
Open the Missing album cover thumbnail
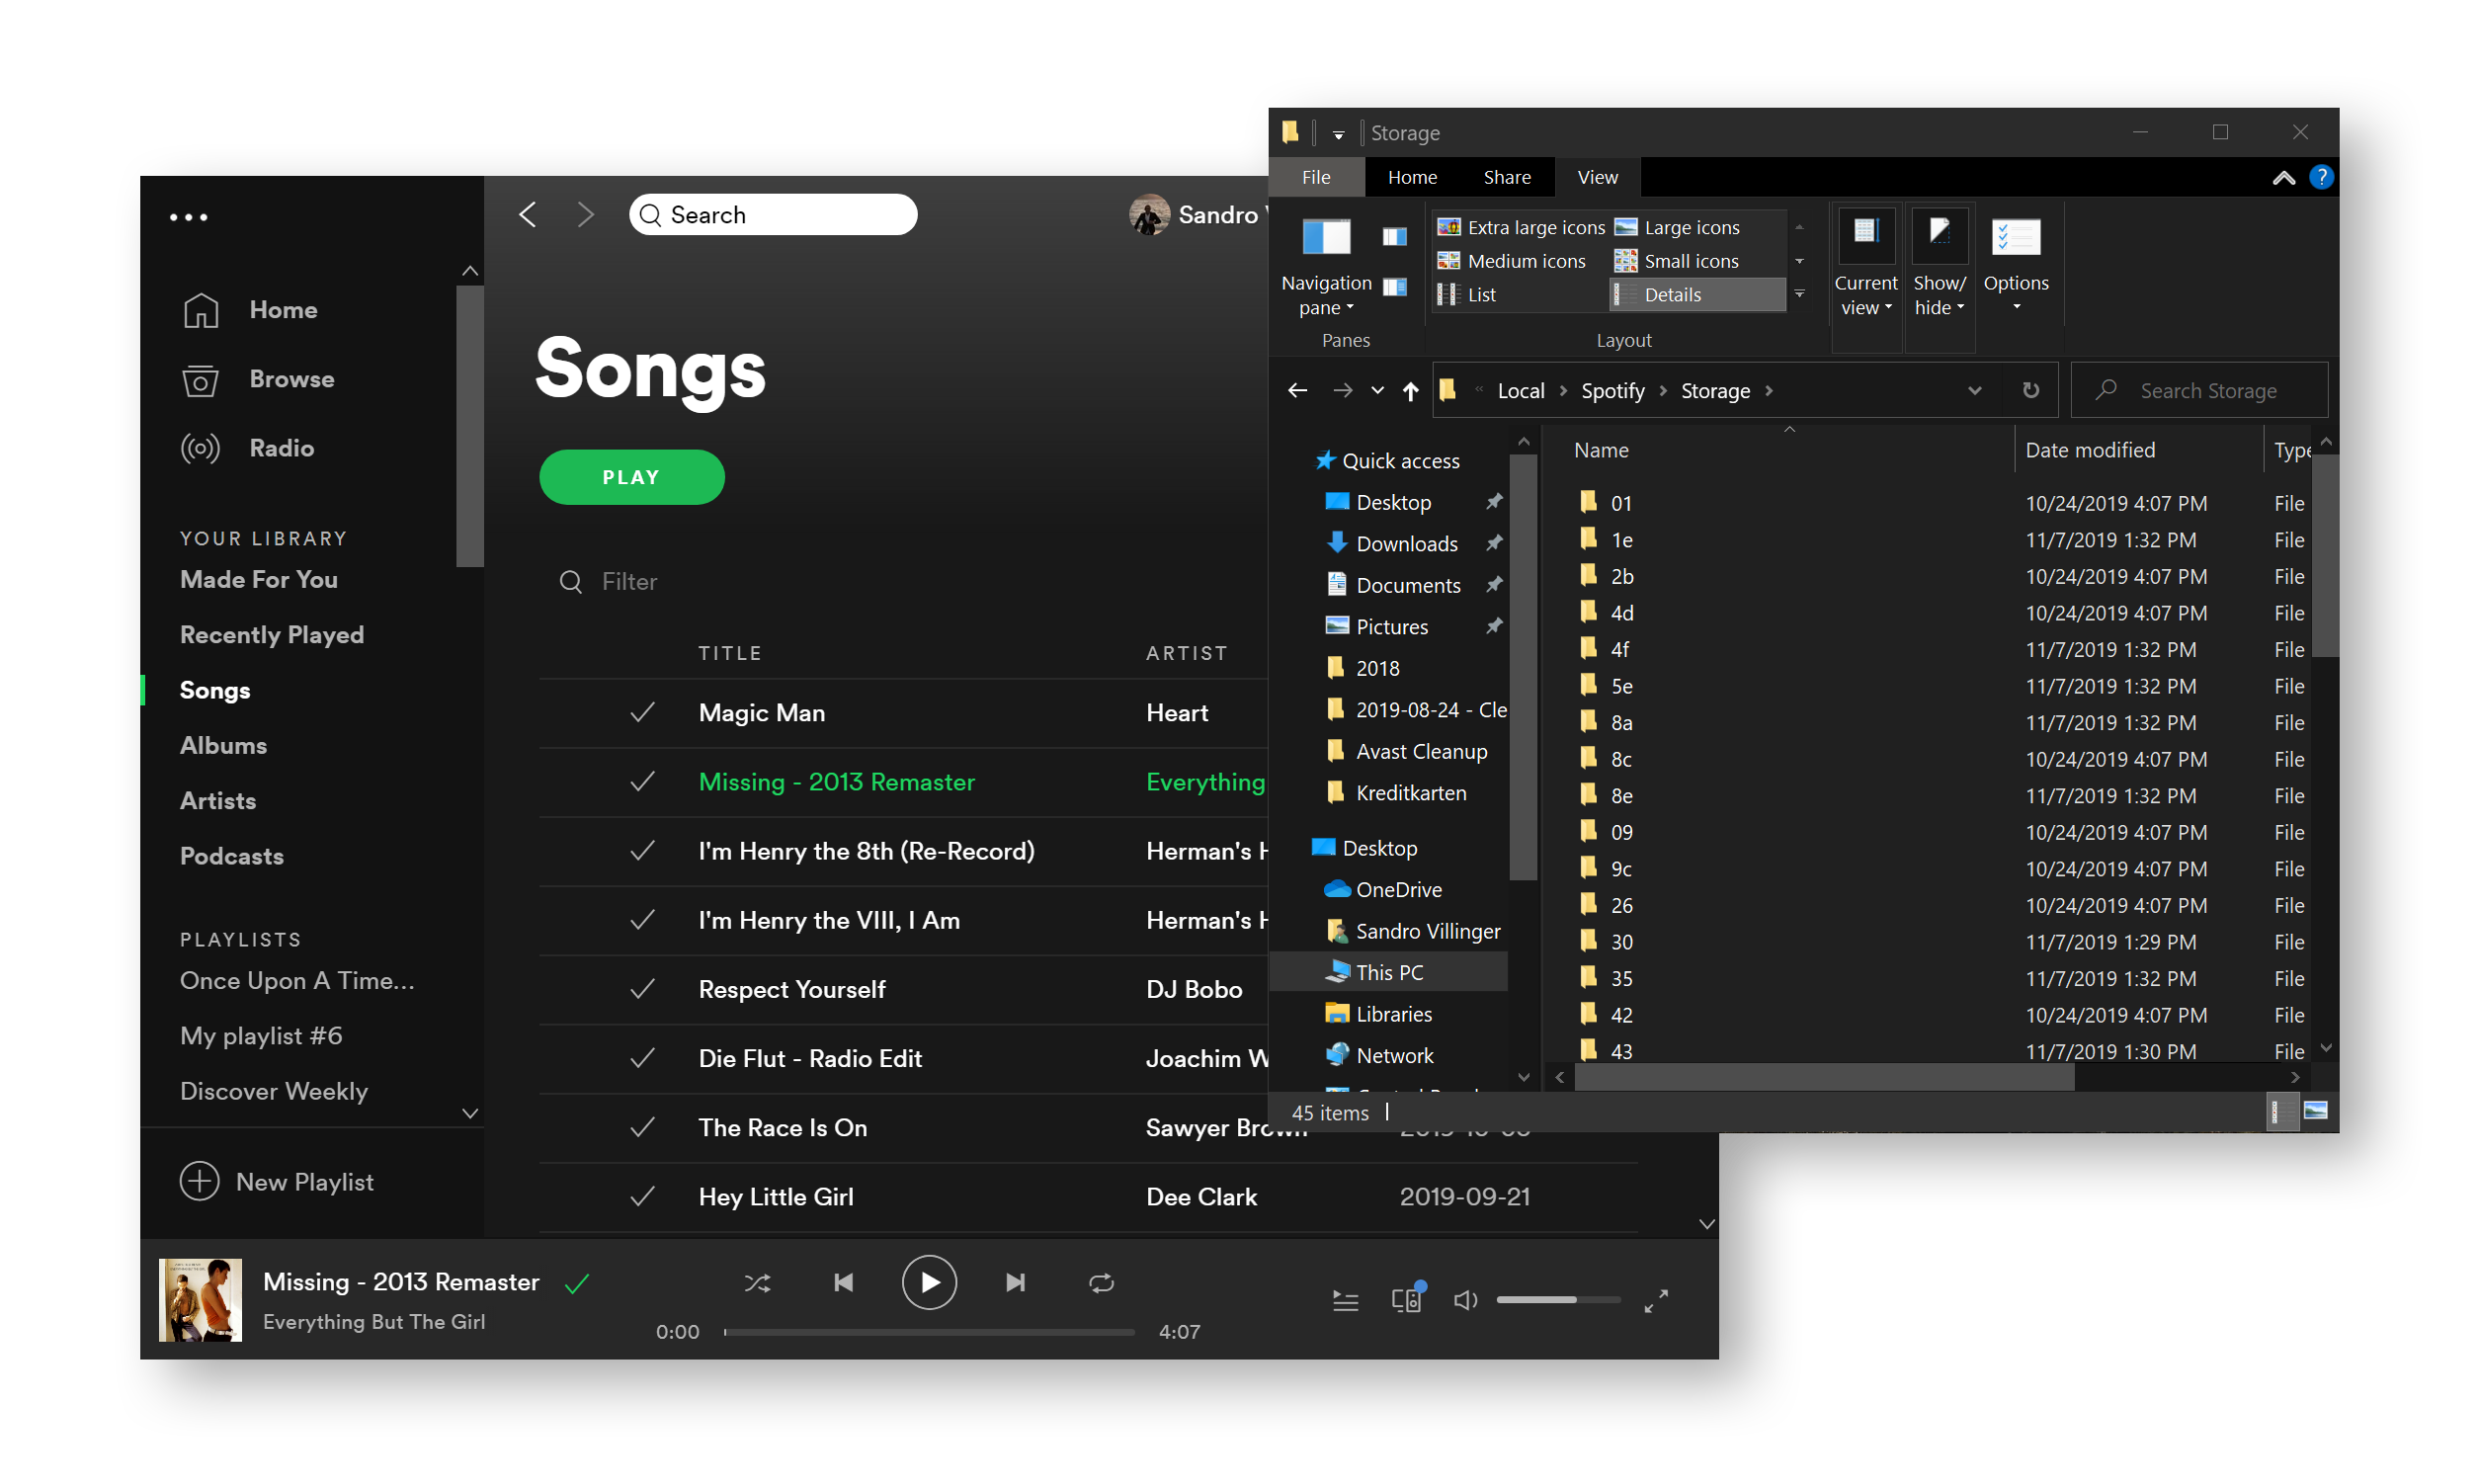201,1300
